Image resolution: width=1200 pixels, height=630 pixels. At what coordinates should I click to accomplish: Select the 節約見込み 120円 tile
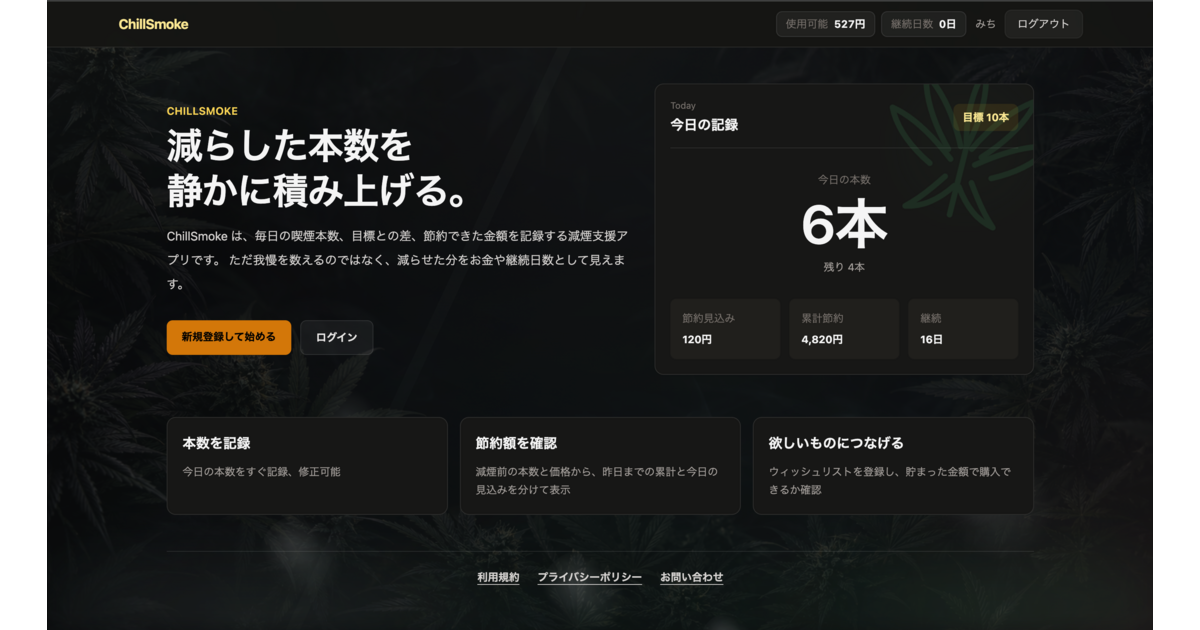pyautogui.click(x=725, y=329)
